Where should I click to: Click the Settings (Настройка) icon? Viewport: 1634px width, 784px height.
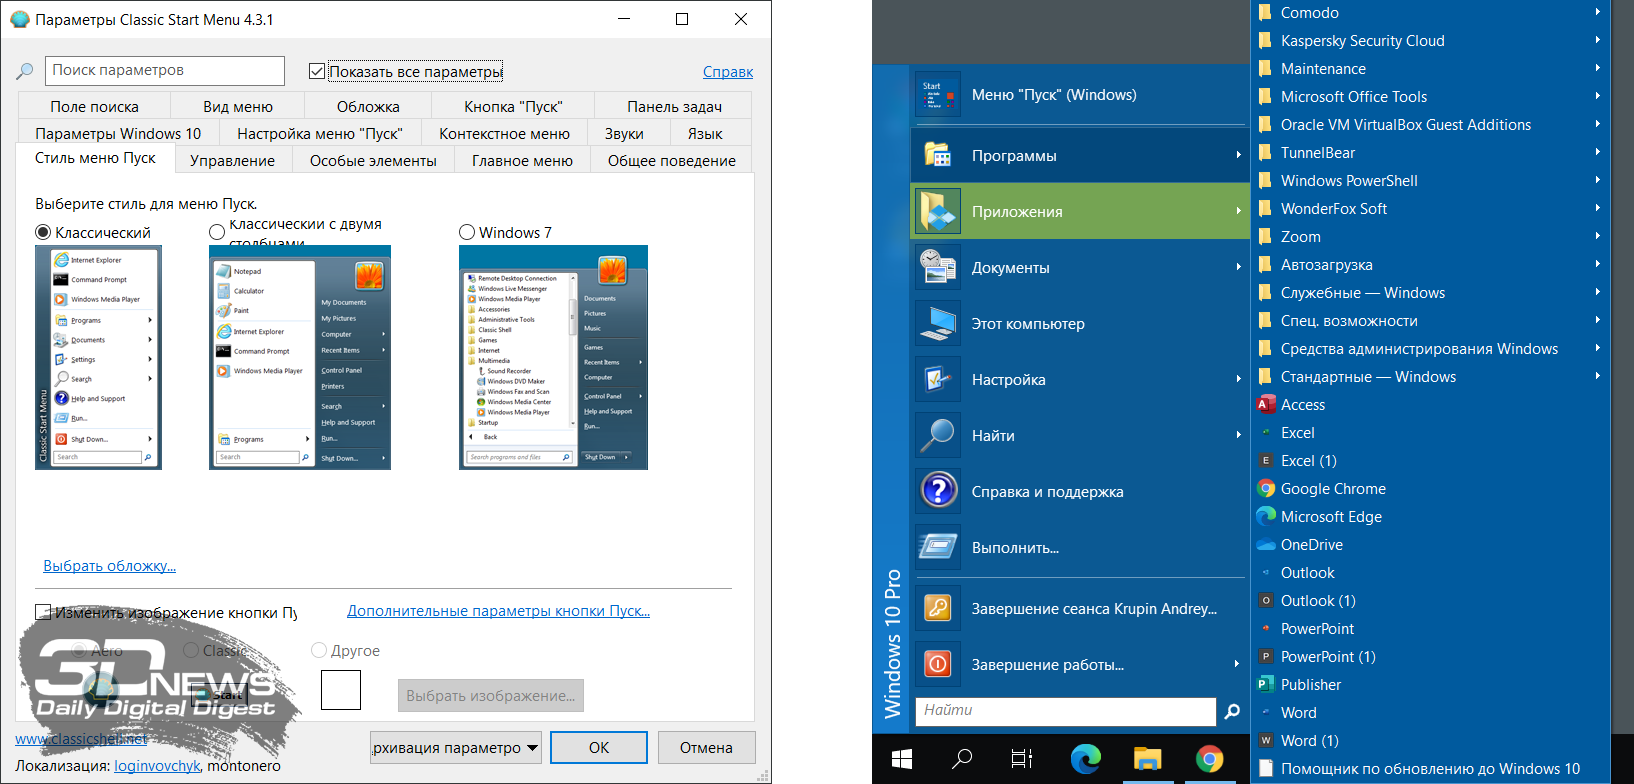[x=938, y=379]
